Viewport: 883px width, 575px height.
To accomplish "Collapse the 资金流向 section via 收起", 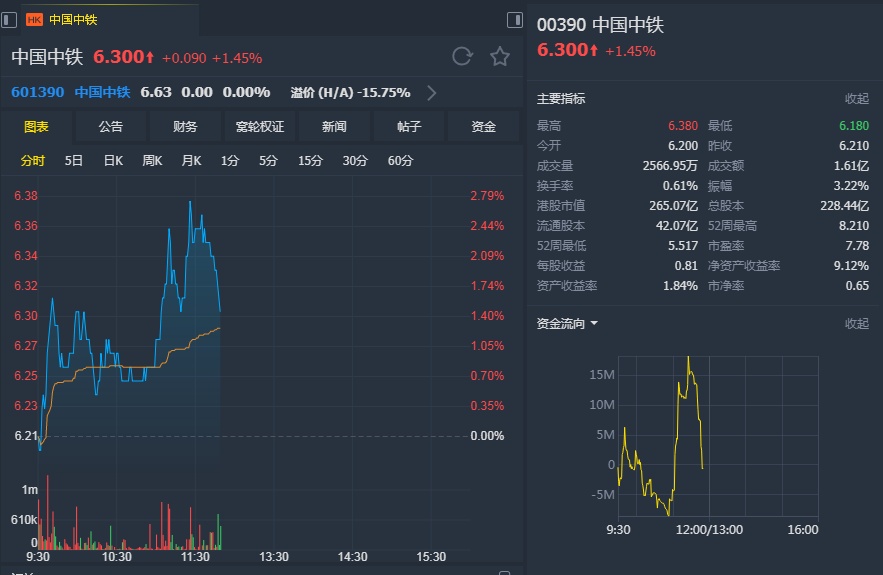I will pos(856,324).
